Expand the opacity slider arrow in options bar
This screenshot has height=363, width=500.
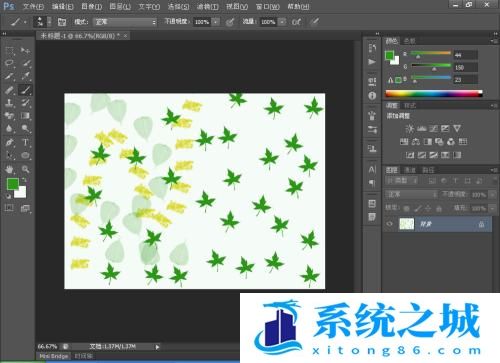coord(216,22)
